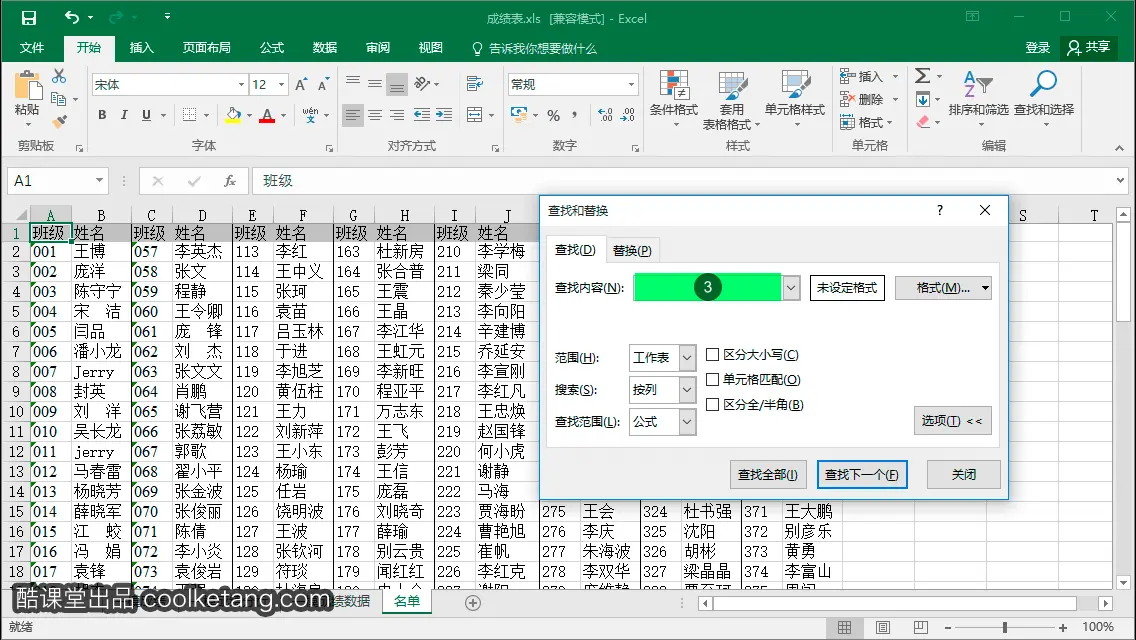
Task: Increase font size
Action: [301, 85]
